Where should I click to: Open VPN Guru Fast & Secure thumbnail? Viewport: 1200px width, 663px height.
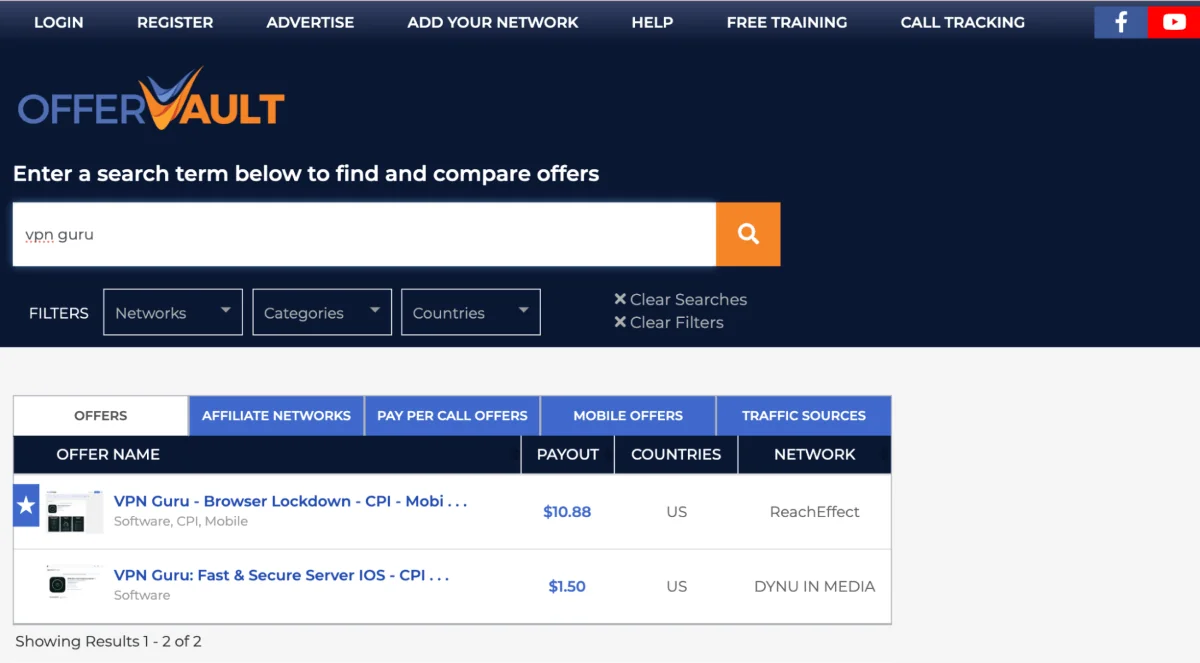pyautogui.click(x=75, y=584)
